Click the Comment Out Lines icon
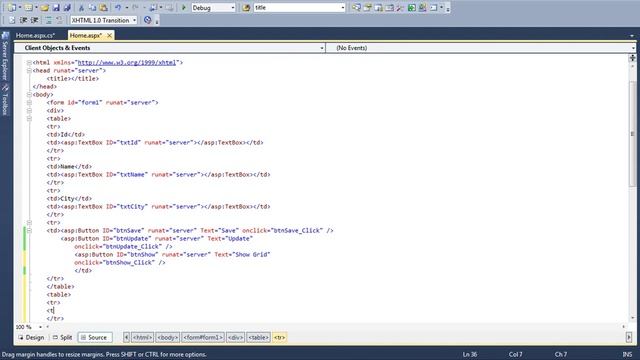 point(48,20)
